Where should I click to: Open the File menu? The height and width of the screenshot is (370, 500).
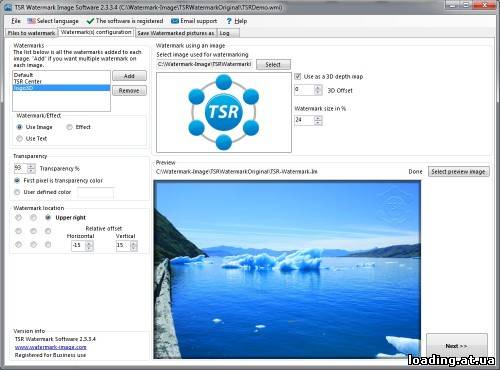pos(16,21)
